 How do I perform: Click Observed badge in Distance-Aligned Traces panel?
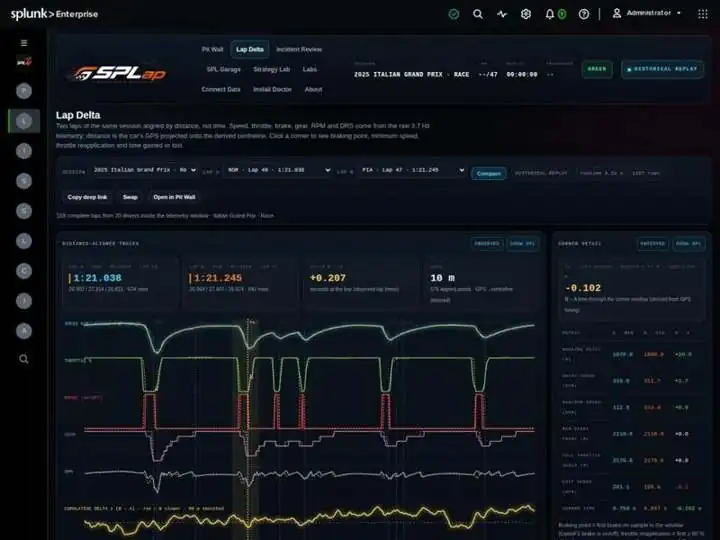click(x=487, y=244)
